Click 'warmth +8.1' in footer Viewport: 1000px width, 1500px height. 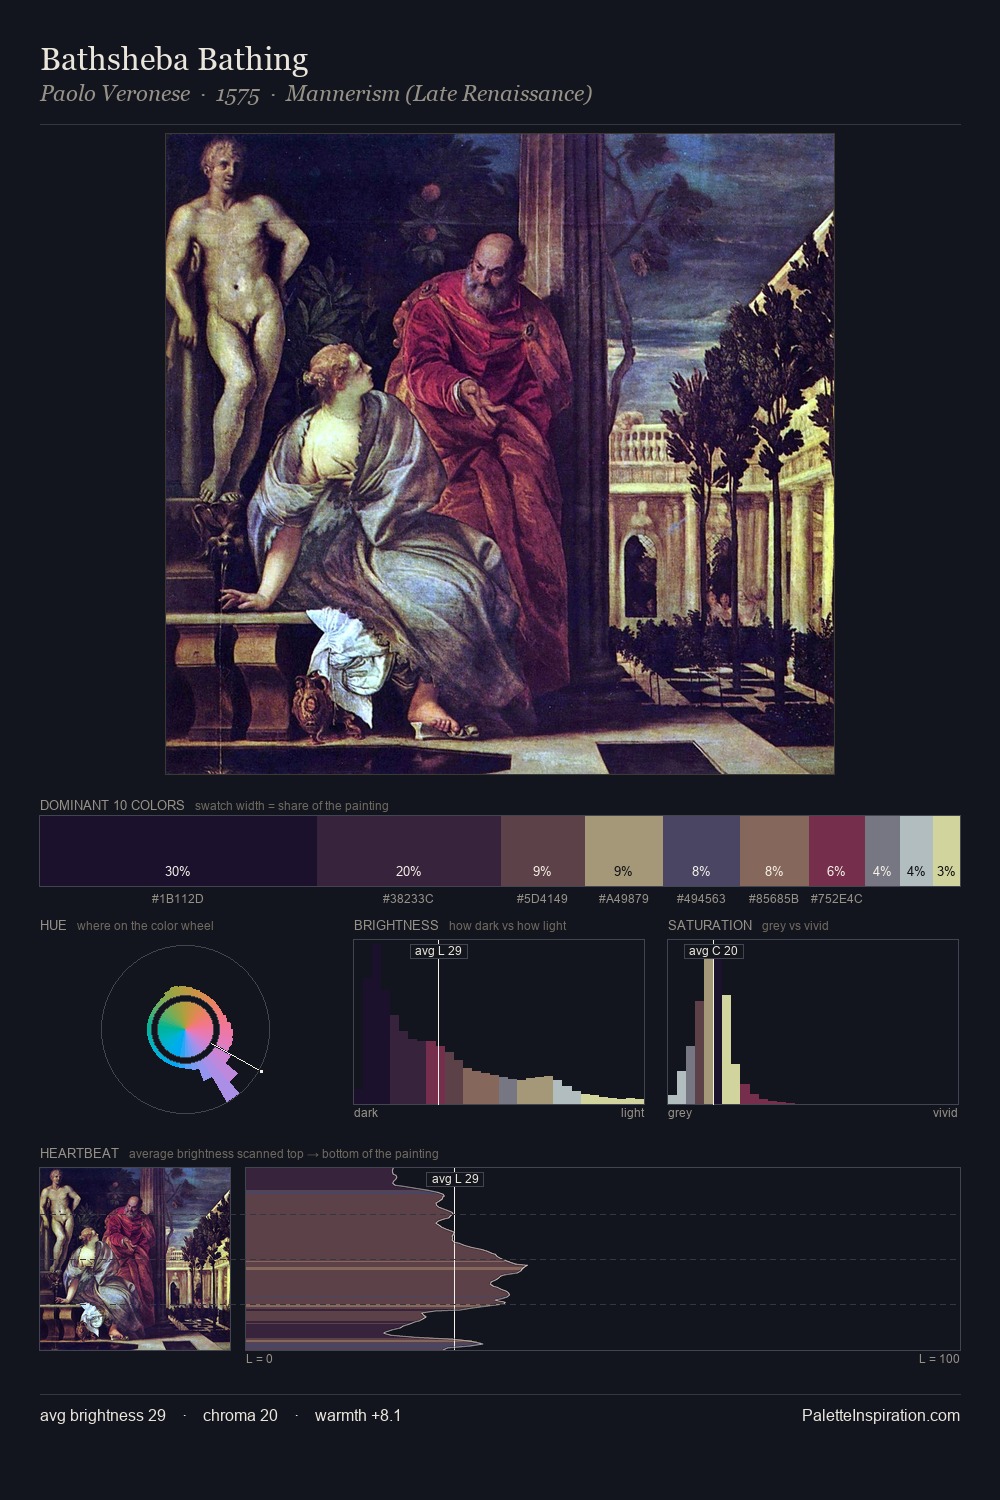pyautogui.click(x=358, y=1416)
